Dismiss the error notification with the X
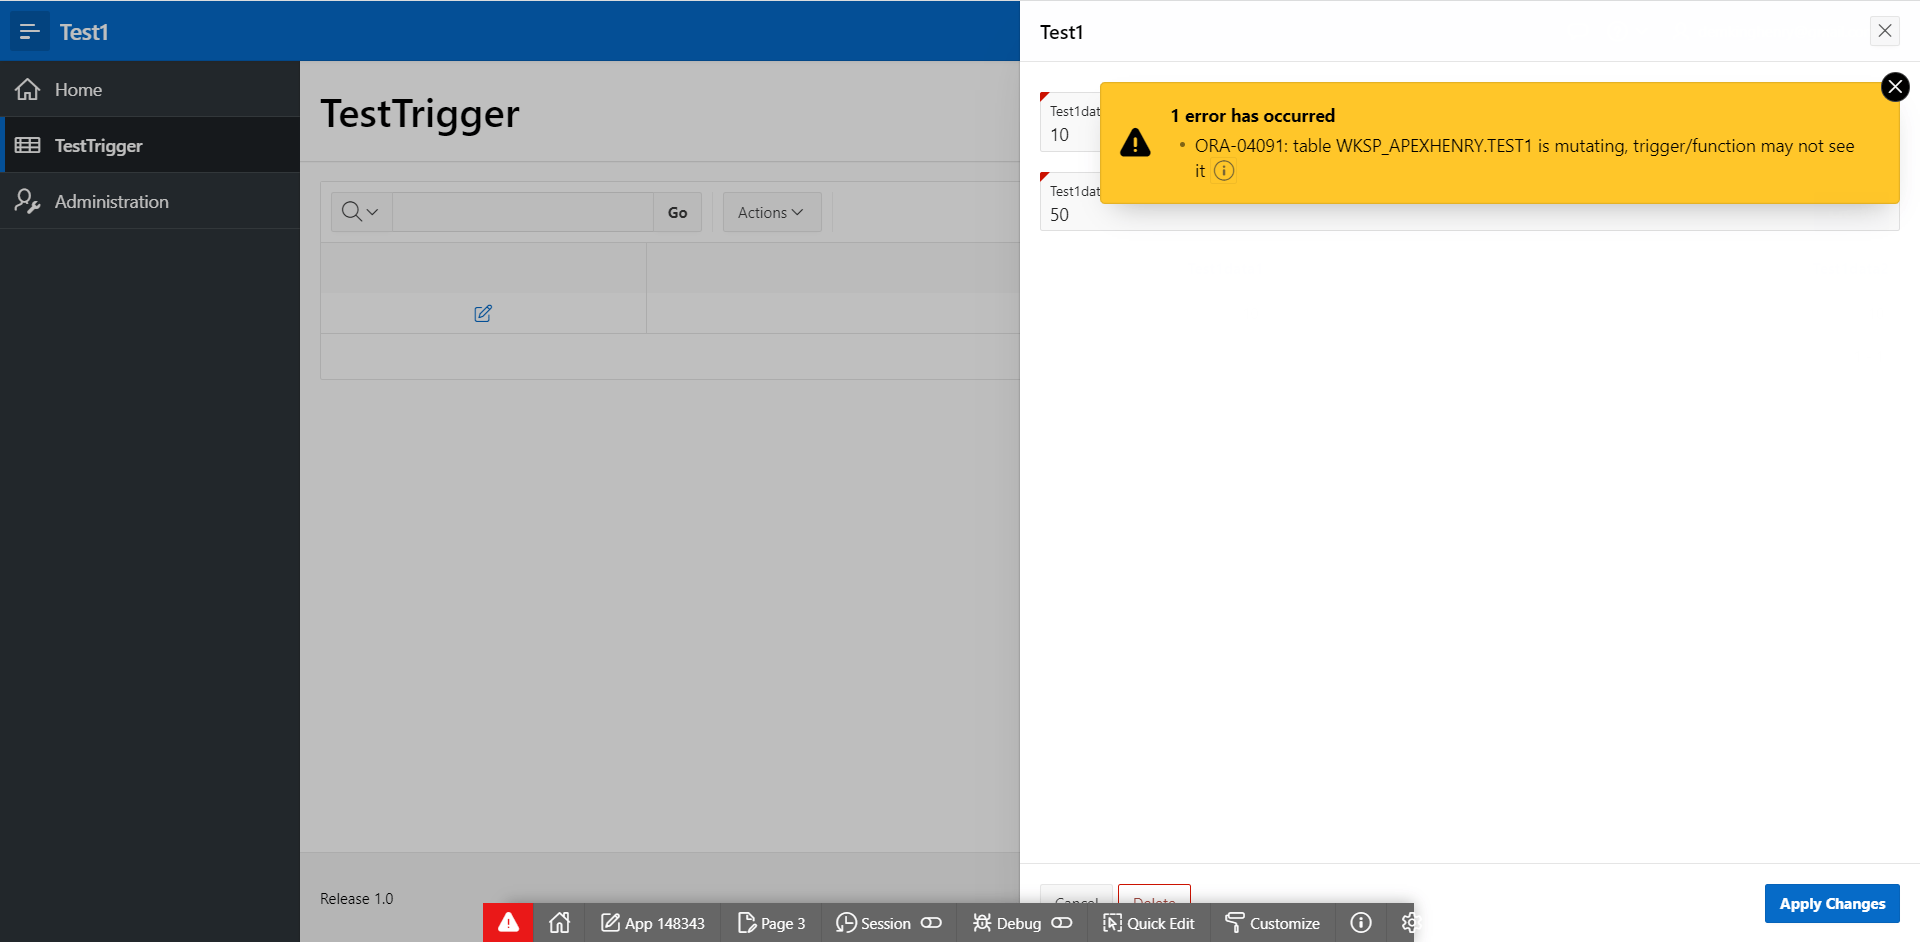This screenshot has width=1920, height=942. point(1895,86)
